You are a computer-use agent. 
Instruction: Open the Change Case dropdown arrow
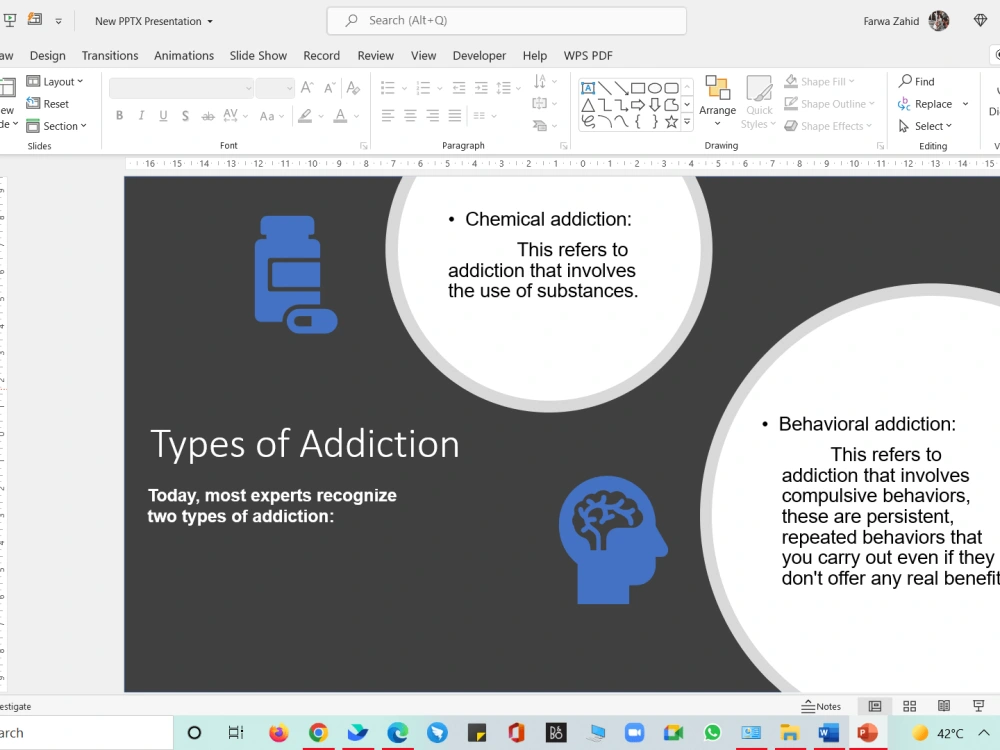click(x=281, y=116)
